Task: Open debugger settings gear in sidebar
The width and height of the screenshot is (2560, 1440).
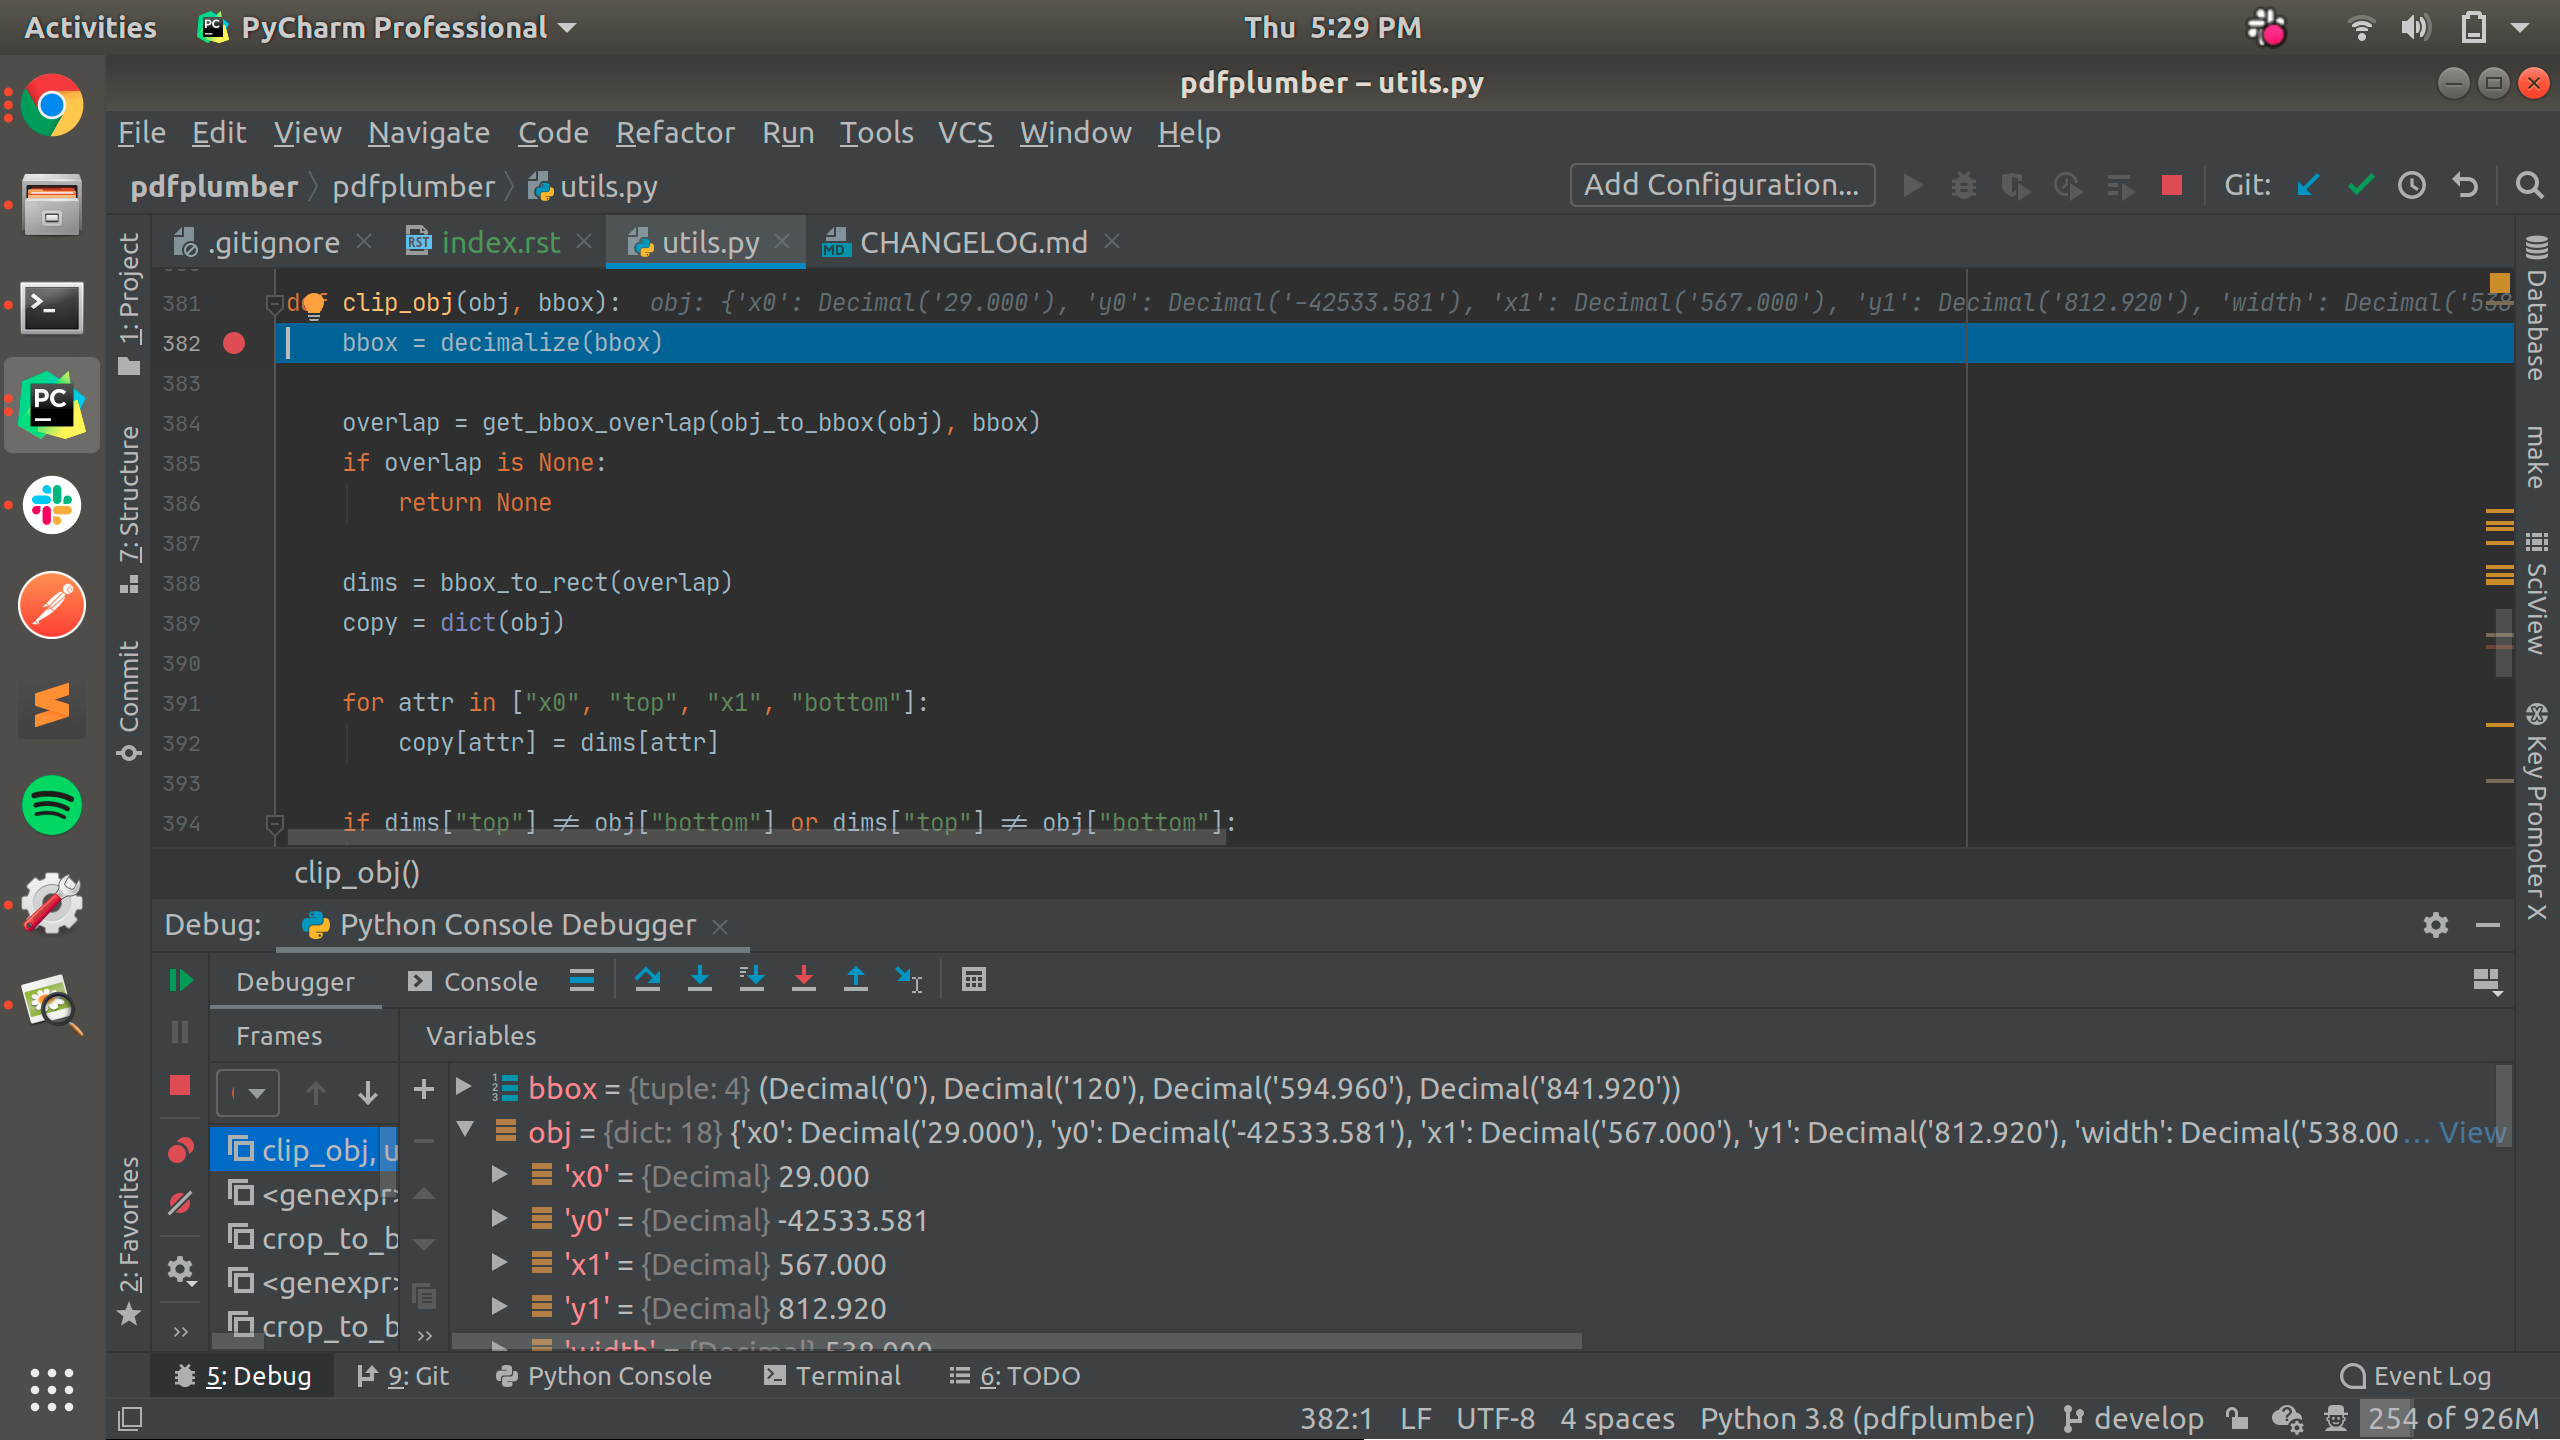Action: [x=180, y=1270]
